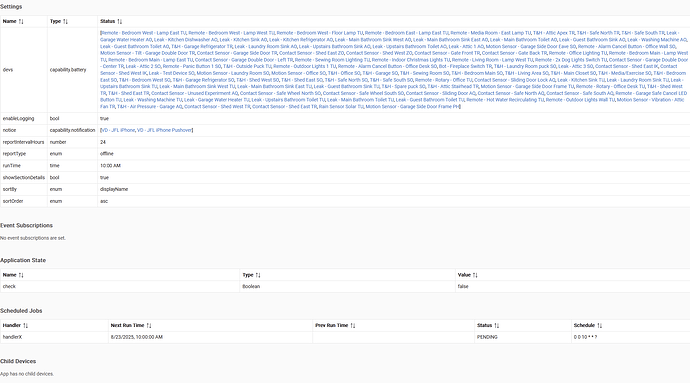Sort Application State by Name arrows
This screenshot has height=383, width=690.
point(21,275)
